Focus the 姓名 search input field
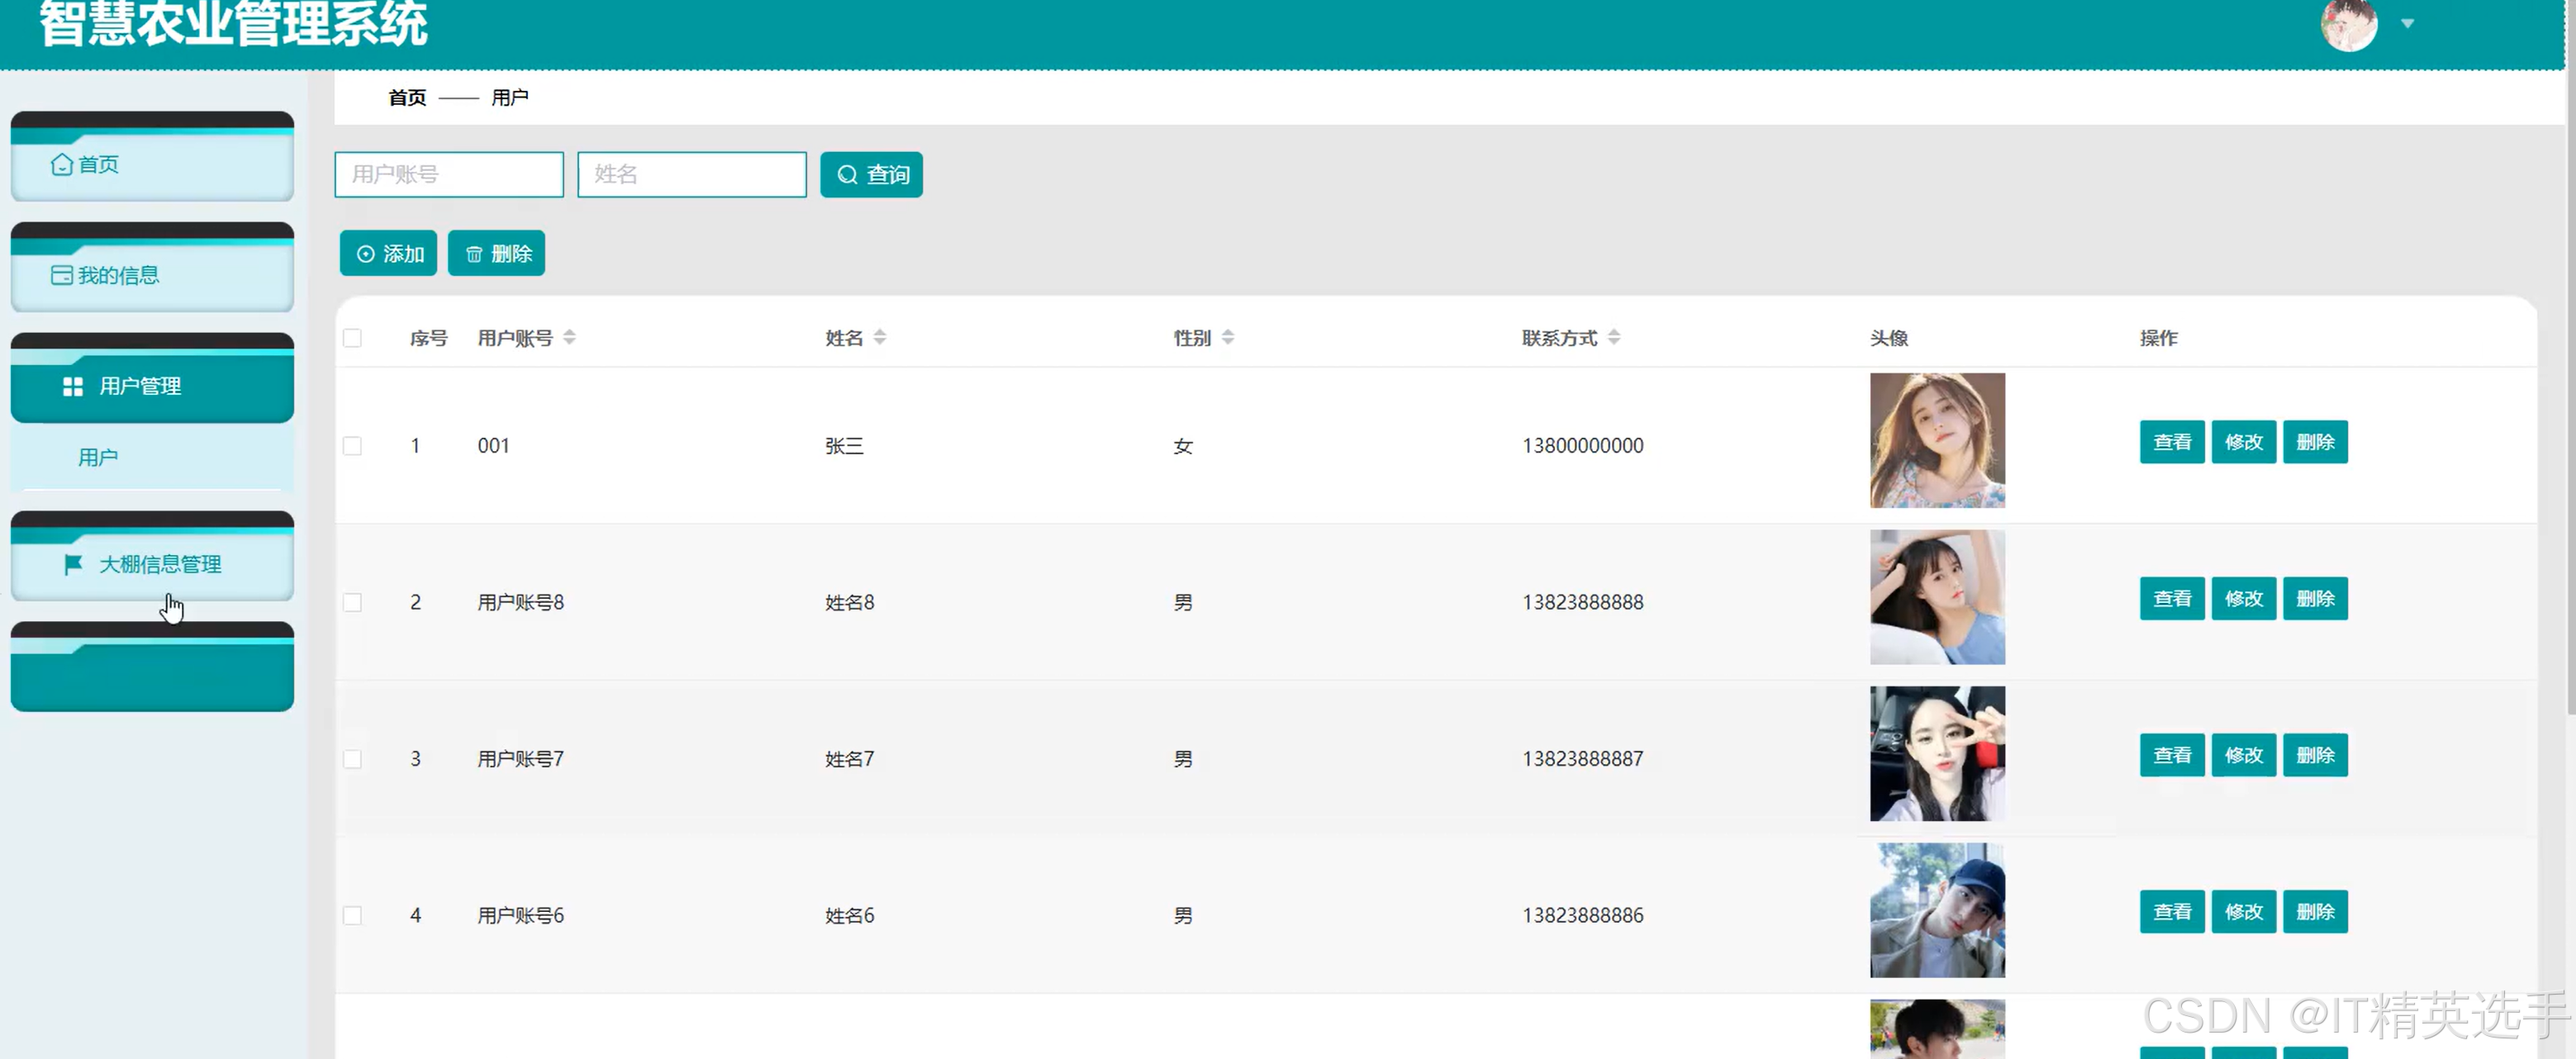 coord(692,175)
